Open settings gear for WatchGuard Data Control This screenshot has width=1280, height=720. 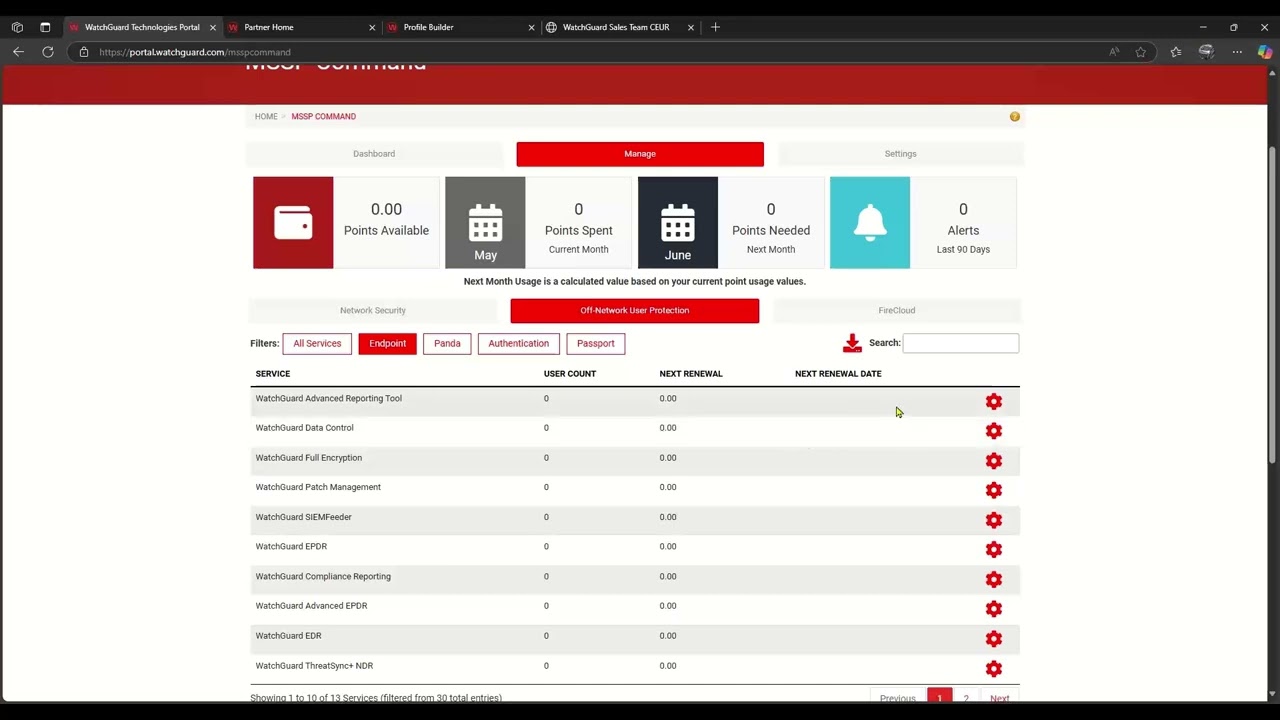993,431
